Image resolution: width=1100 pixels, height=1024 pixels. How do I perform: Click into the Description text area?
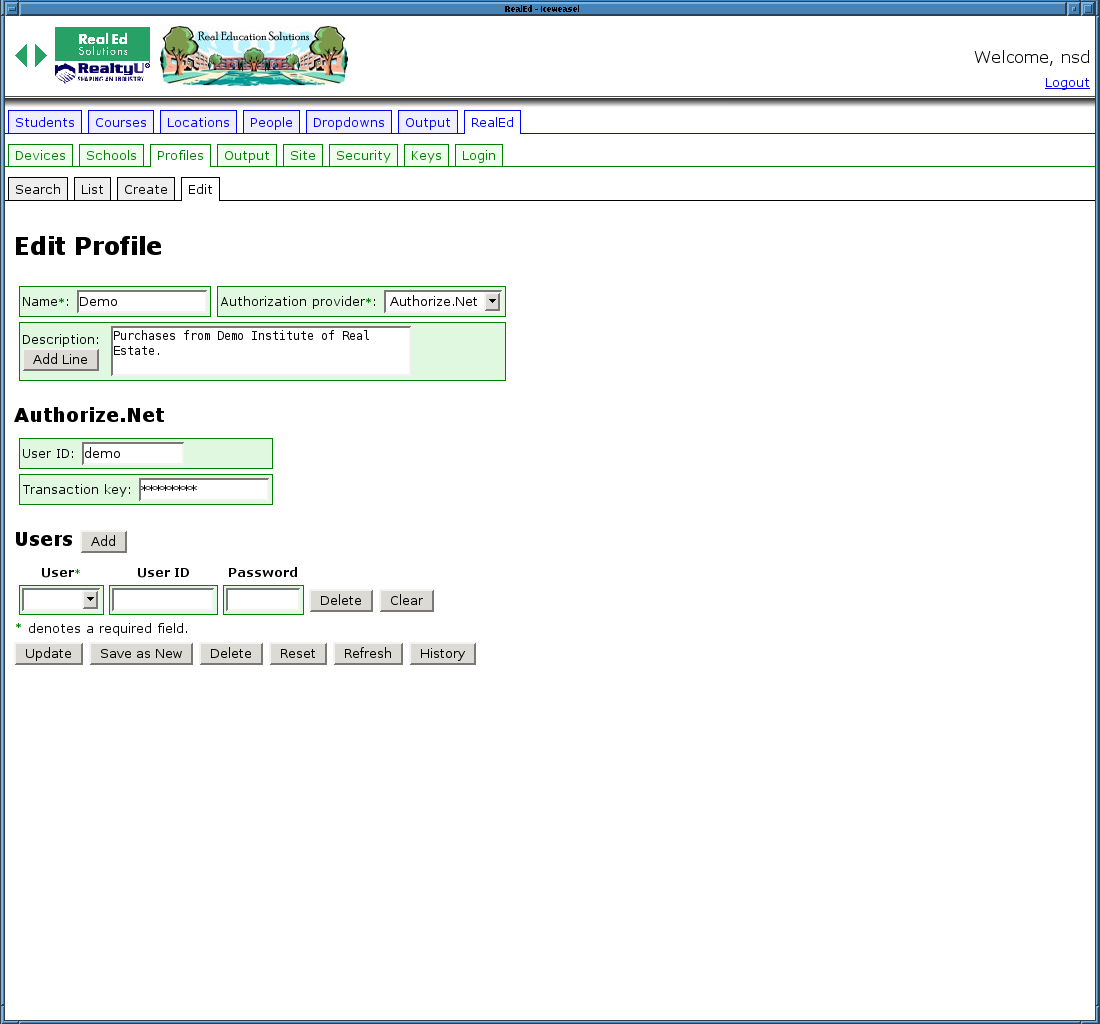coord(260,350)
